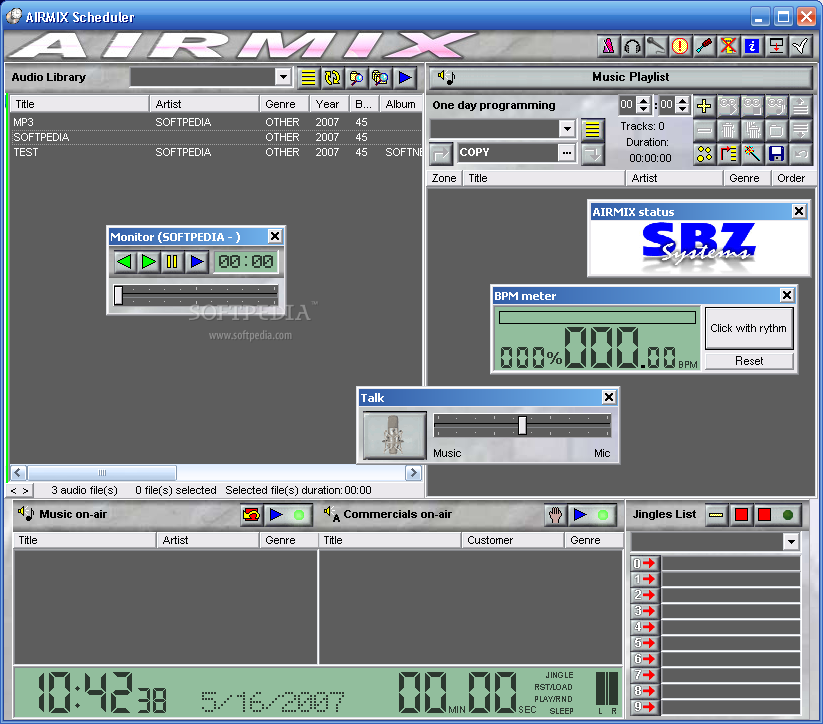This screenshot has width=823, height=724.
Task: Click the magic wand playlist icon
Action: [752, 154]
